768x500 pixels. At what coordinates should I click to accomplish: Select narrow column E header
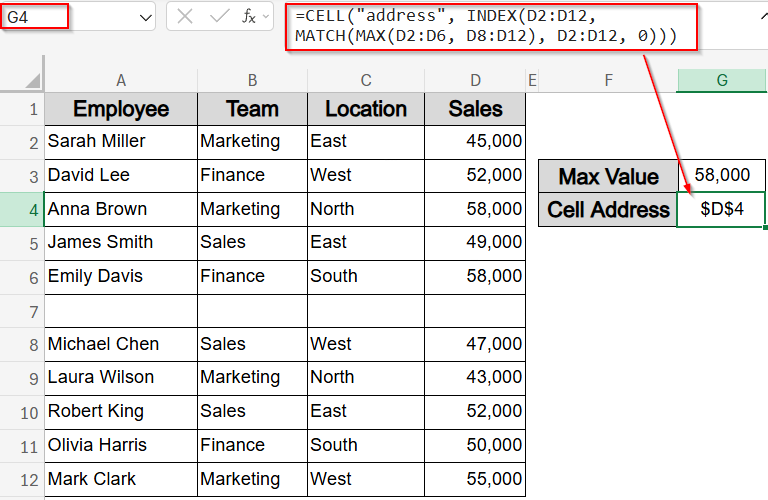pyautogui.click(x=532, y=80)
